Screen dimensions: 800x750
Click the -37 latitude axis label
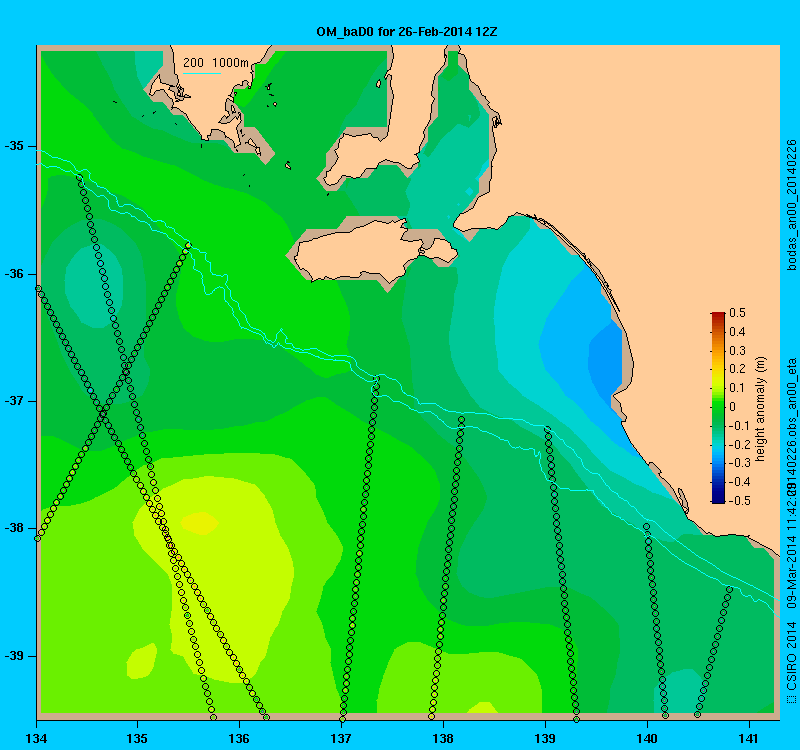click(x=14, y=401)
